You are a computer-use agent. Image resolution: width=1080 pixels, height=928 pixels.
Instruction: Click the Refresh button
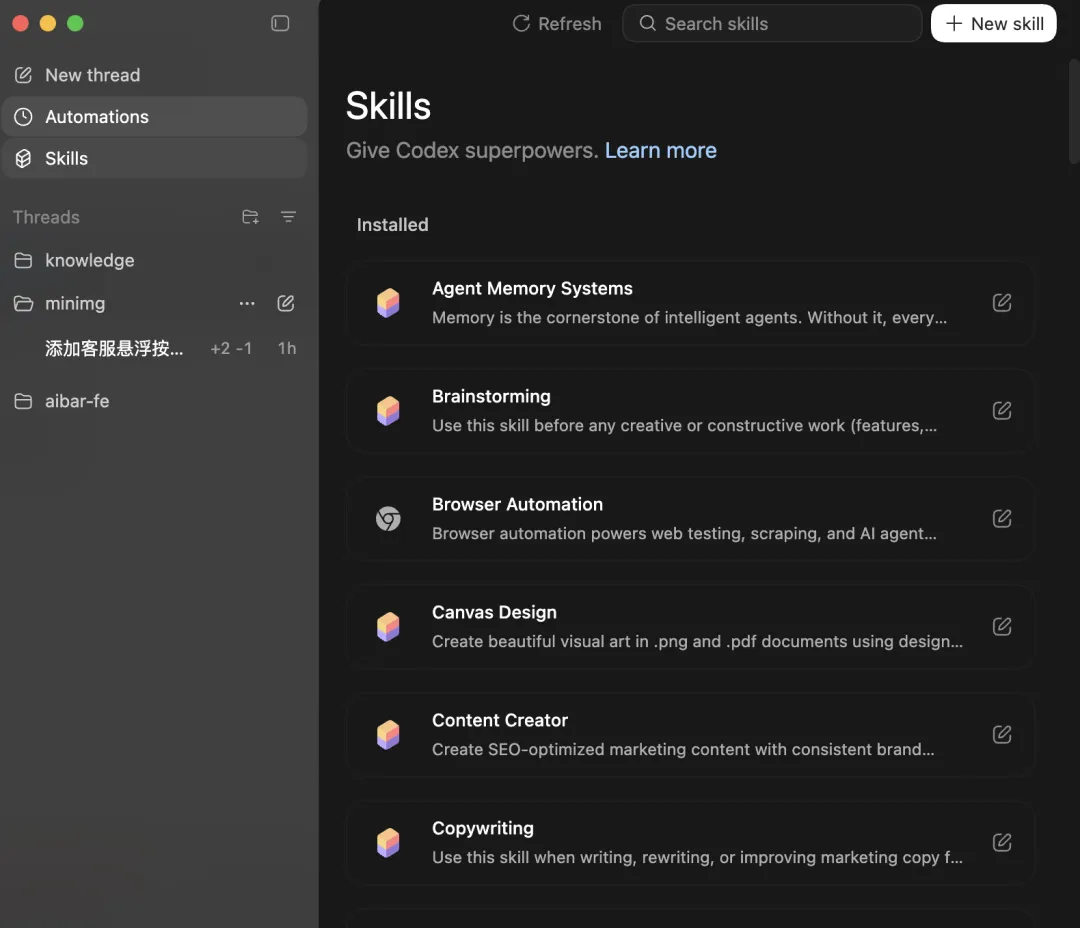pyautogui.click(x=557, y=23)
